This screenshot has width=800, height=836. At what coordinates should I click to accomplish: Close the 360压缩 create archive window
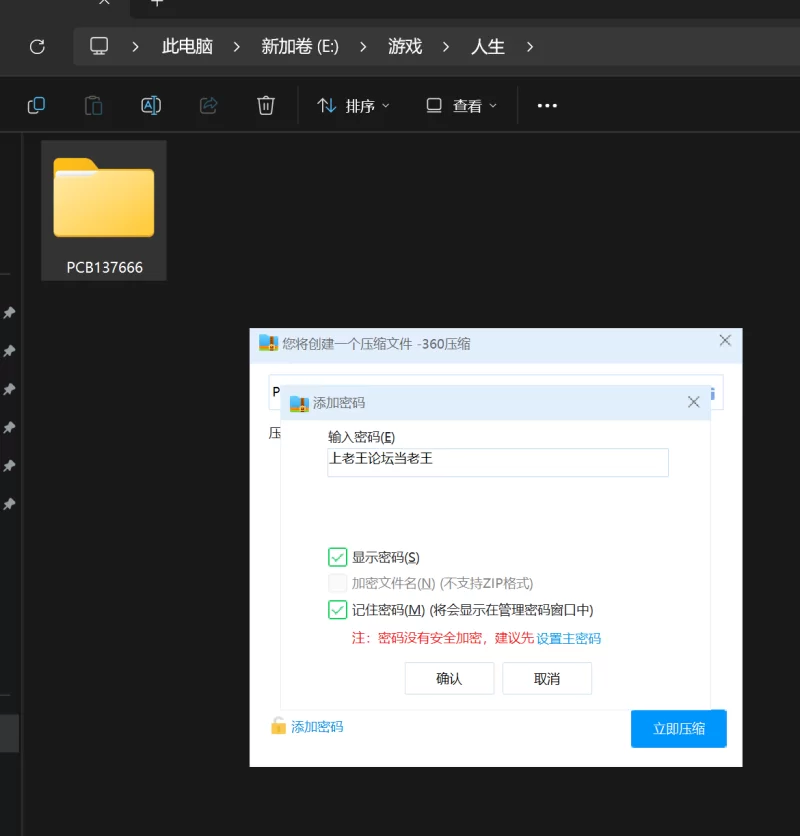pos(725,341)
